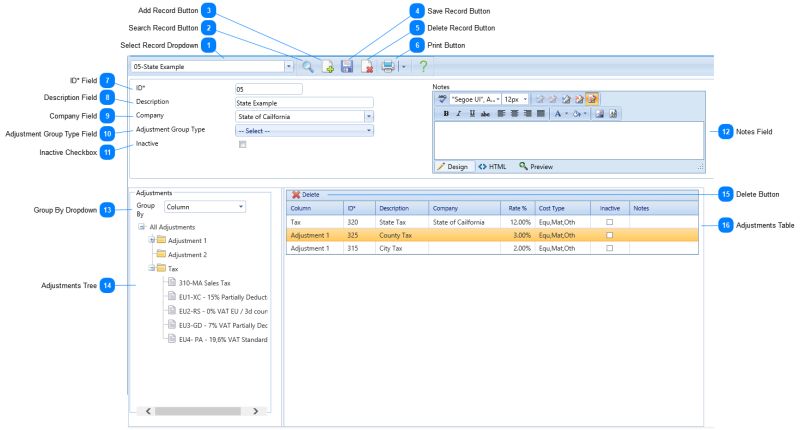Sort by the Description column header
Viewport: 800px width, 430px height.
402,208
